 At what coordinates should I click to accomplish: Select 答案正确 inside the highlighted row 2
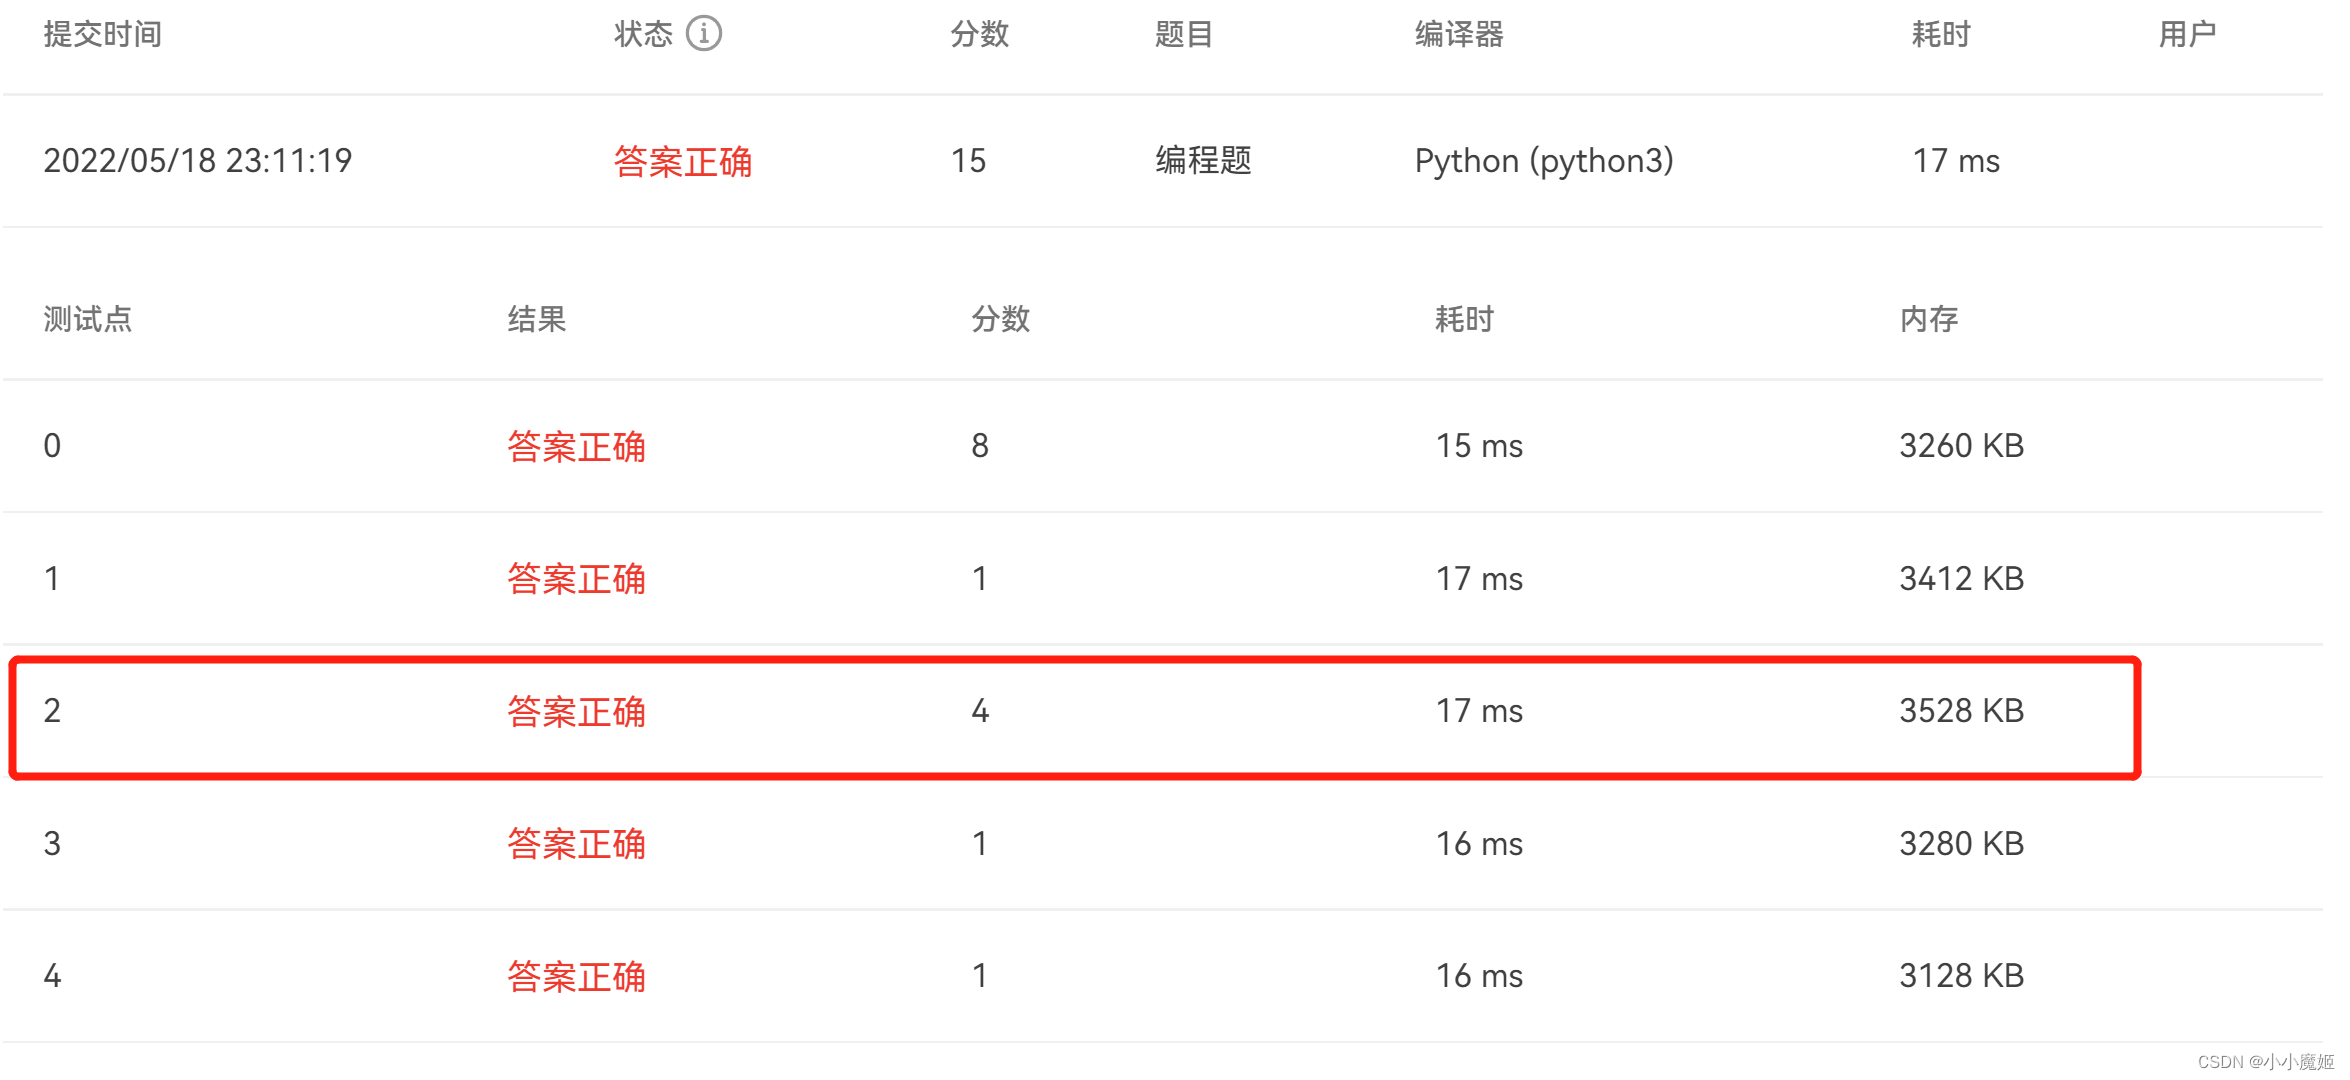(577, 712)
